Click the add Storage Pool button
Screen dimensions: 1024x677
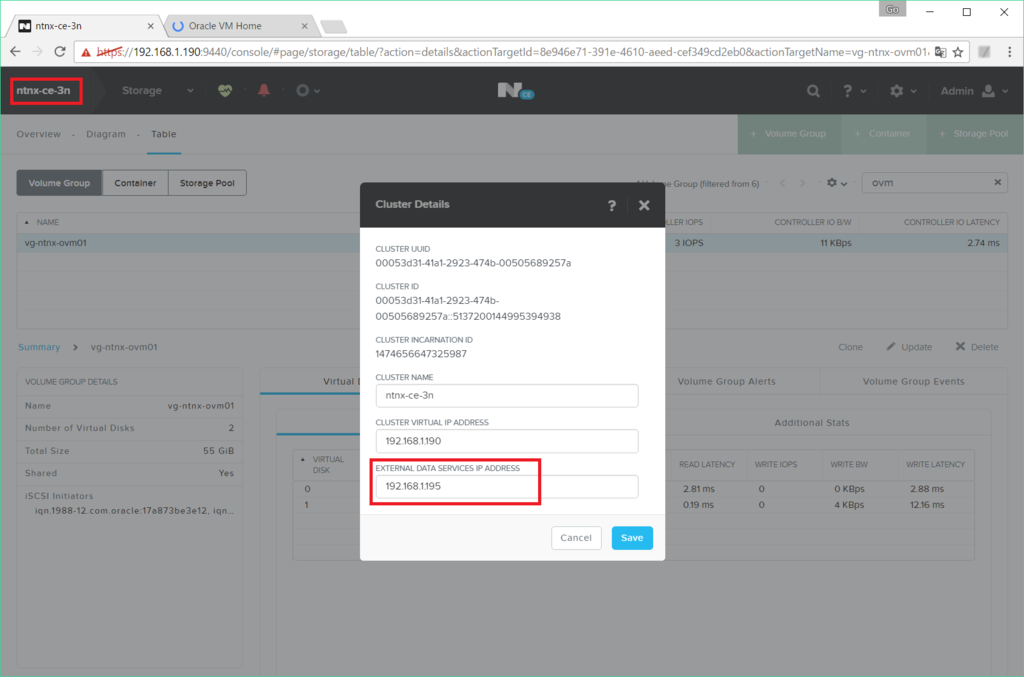click(x=974, y=134)
